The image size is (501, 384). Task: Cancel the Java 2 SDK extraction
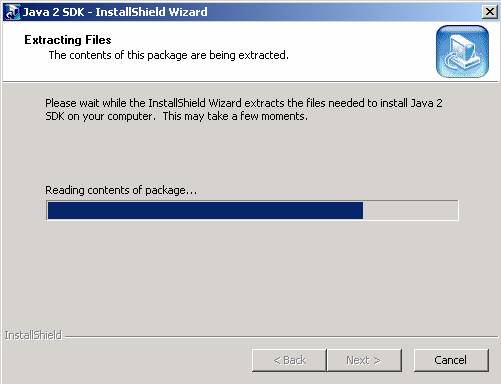[451, 360]
